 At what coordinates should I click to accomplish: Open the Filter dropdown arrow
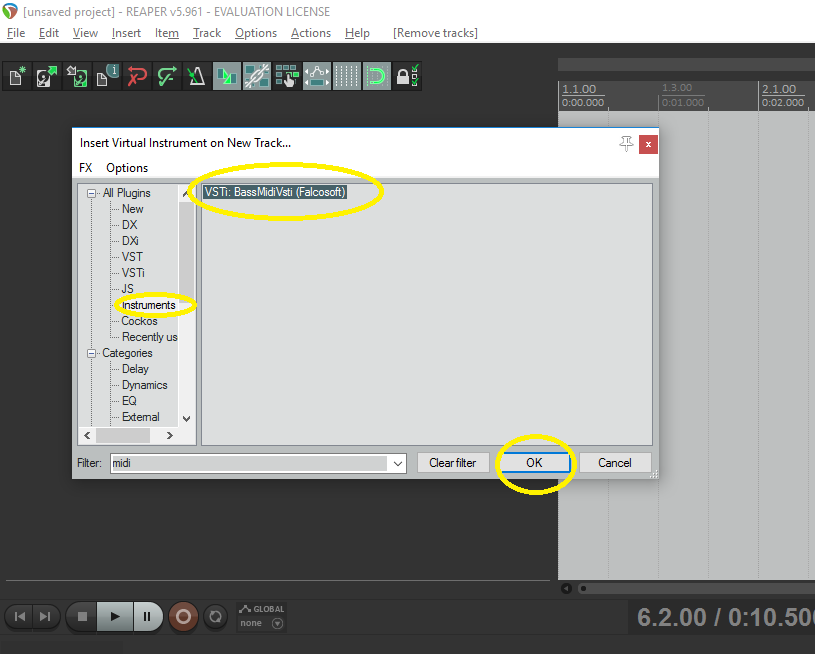[x=398, y=463]
